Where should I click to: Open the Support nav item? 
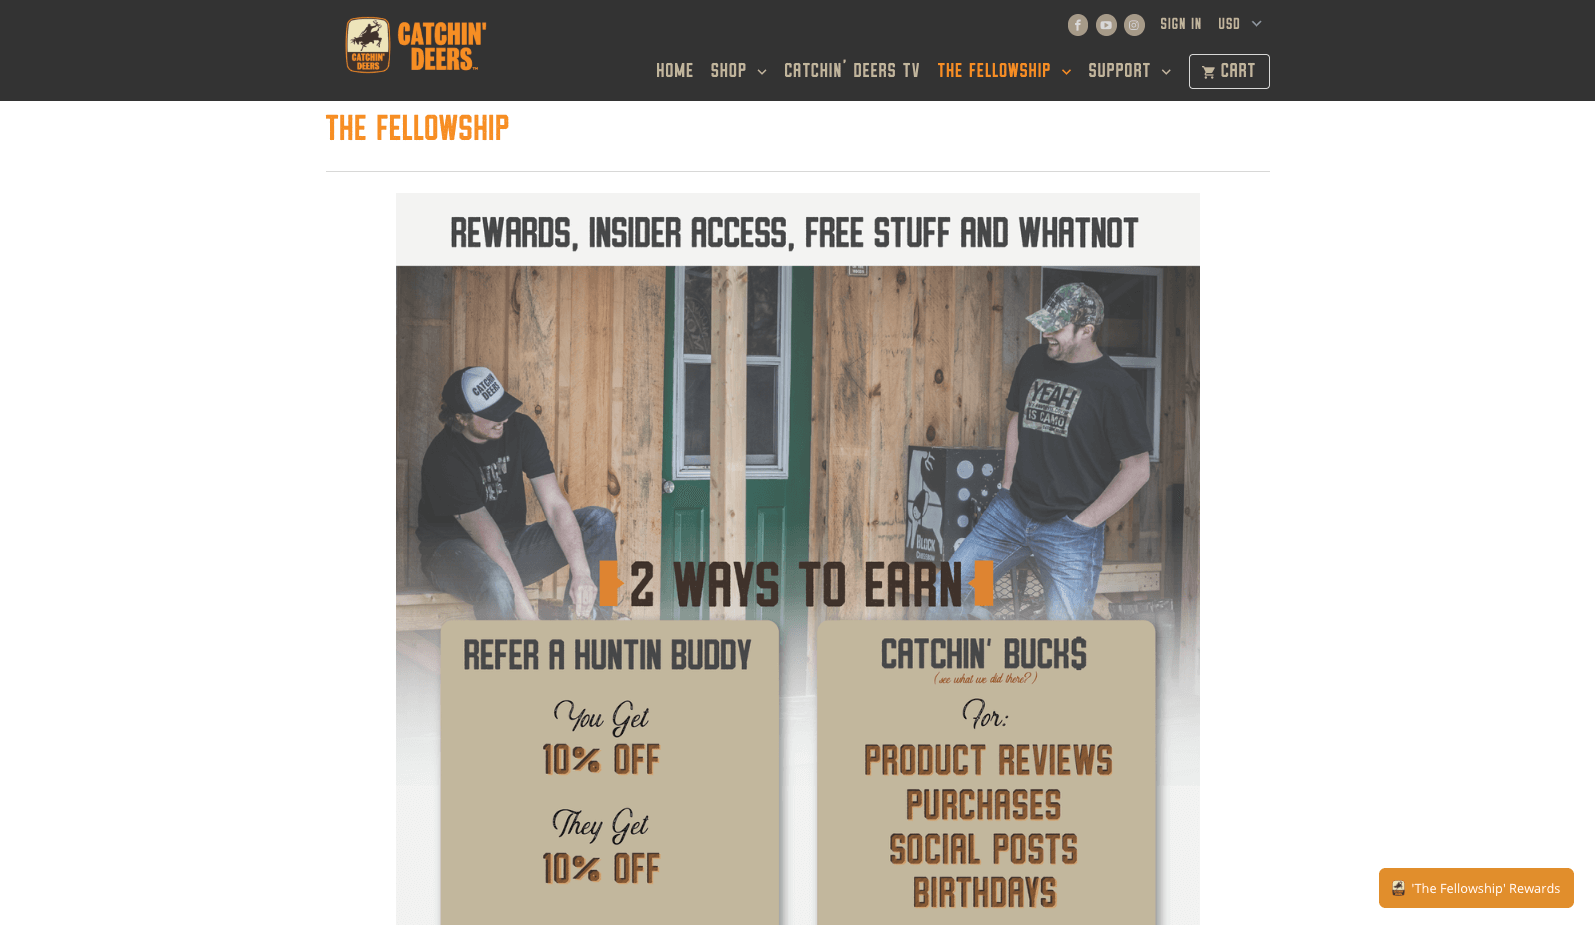click(1119, 71)
